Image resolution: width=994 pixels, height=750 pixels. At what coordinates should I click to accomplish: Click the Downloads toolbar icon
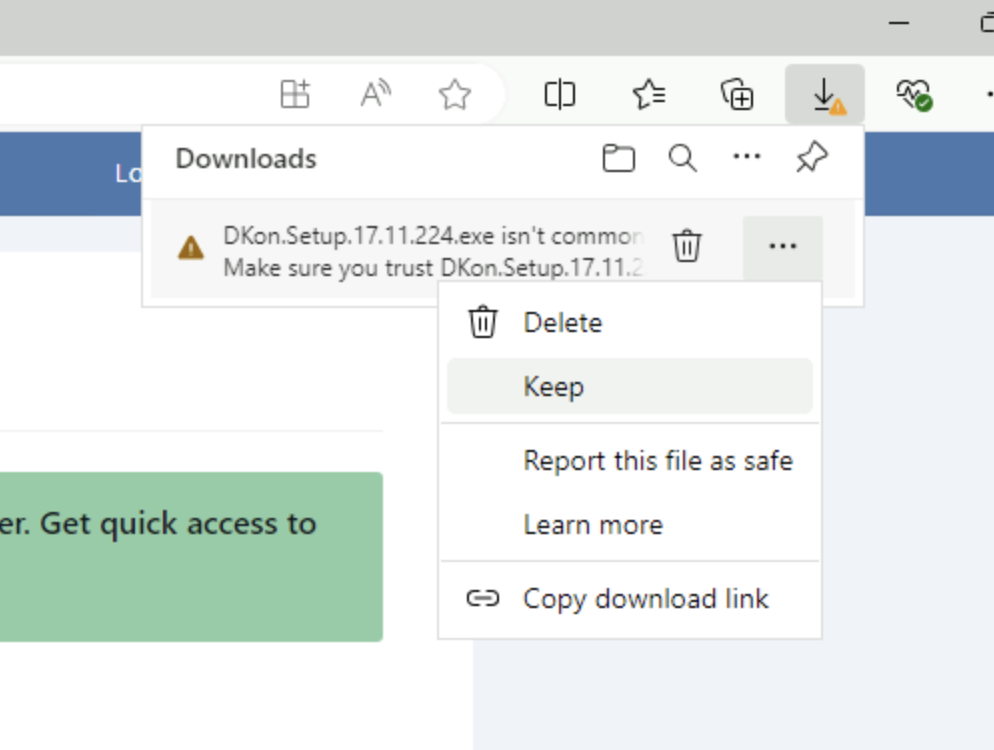pyautogui.click(x=825, y=95)
